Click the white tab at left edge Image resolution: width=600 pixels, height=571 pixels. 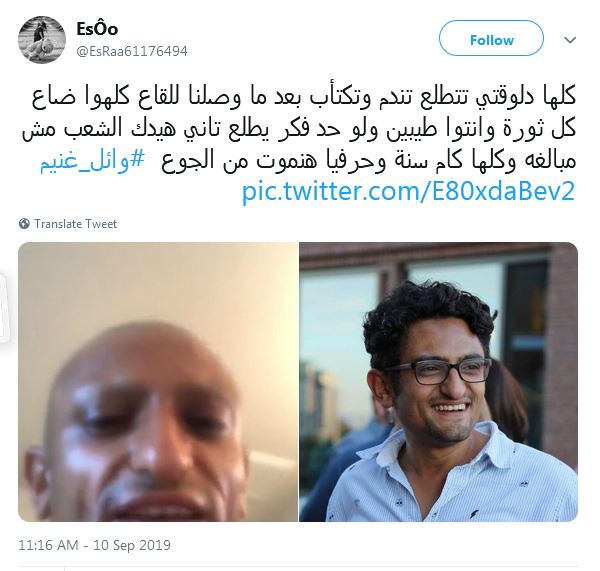(x=4, y=307)
